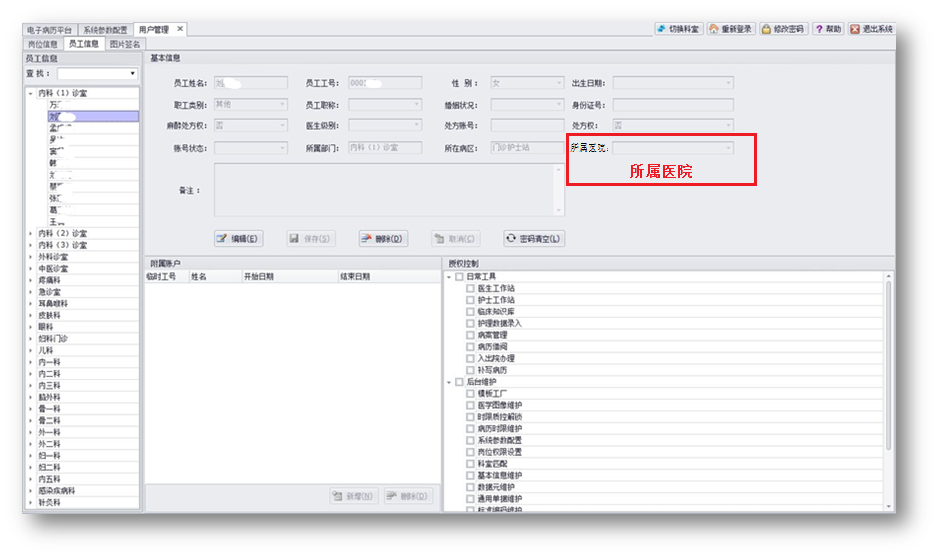Switch to the 岗位信息 tab
Image resolution: width=938 pixels, height=556 pixels.
click(x=43, y=44)
